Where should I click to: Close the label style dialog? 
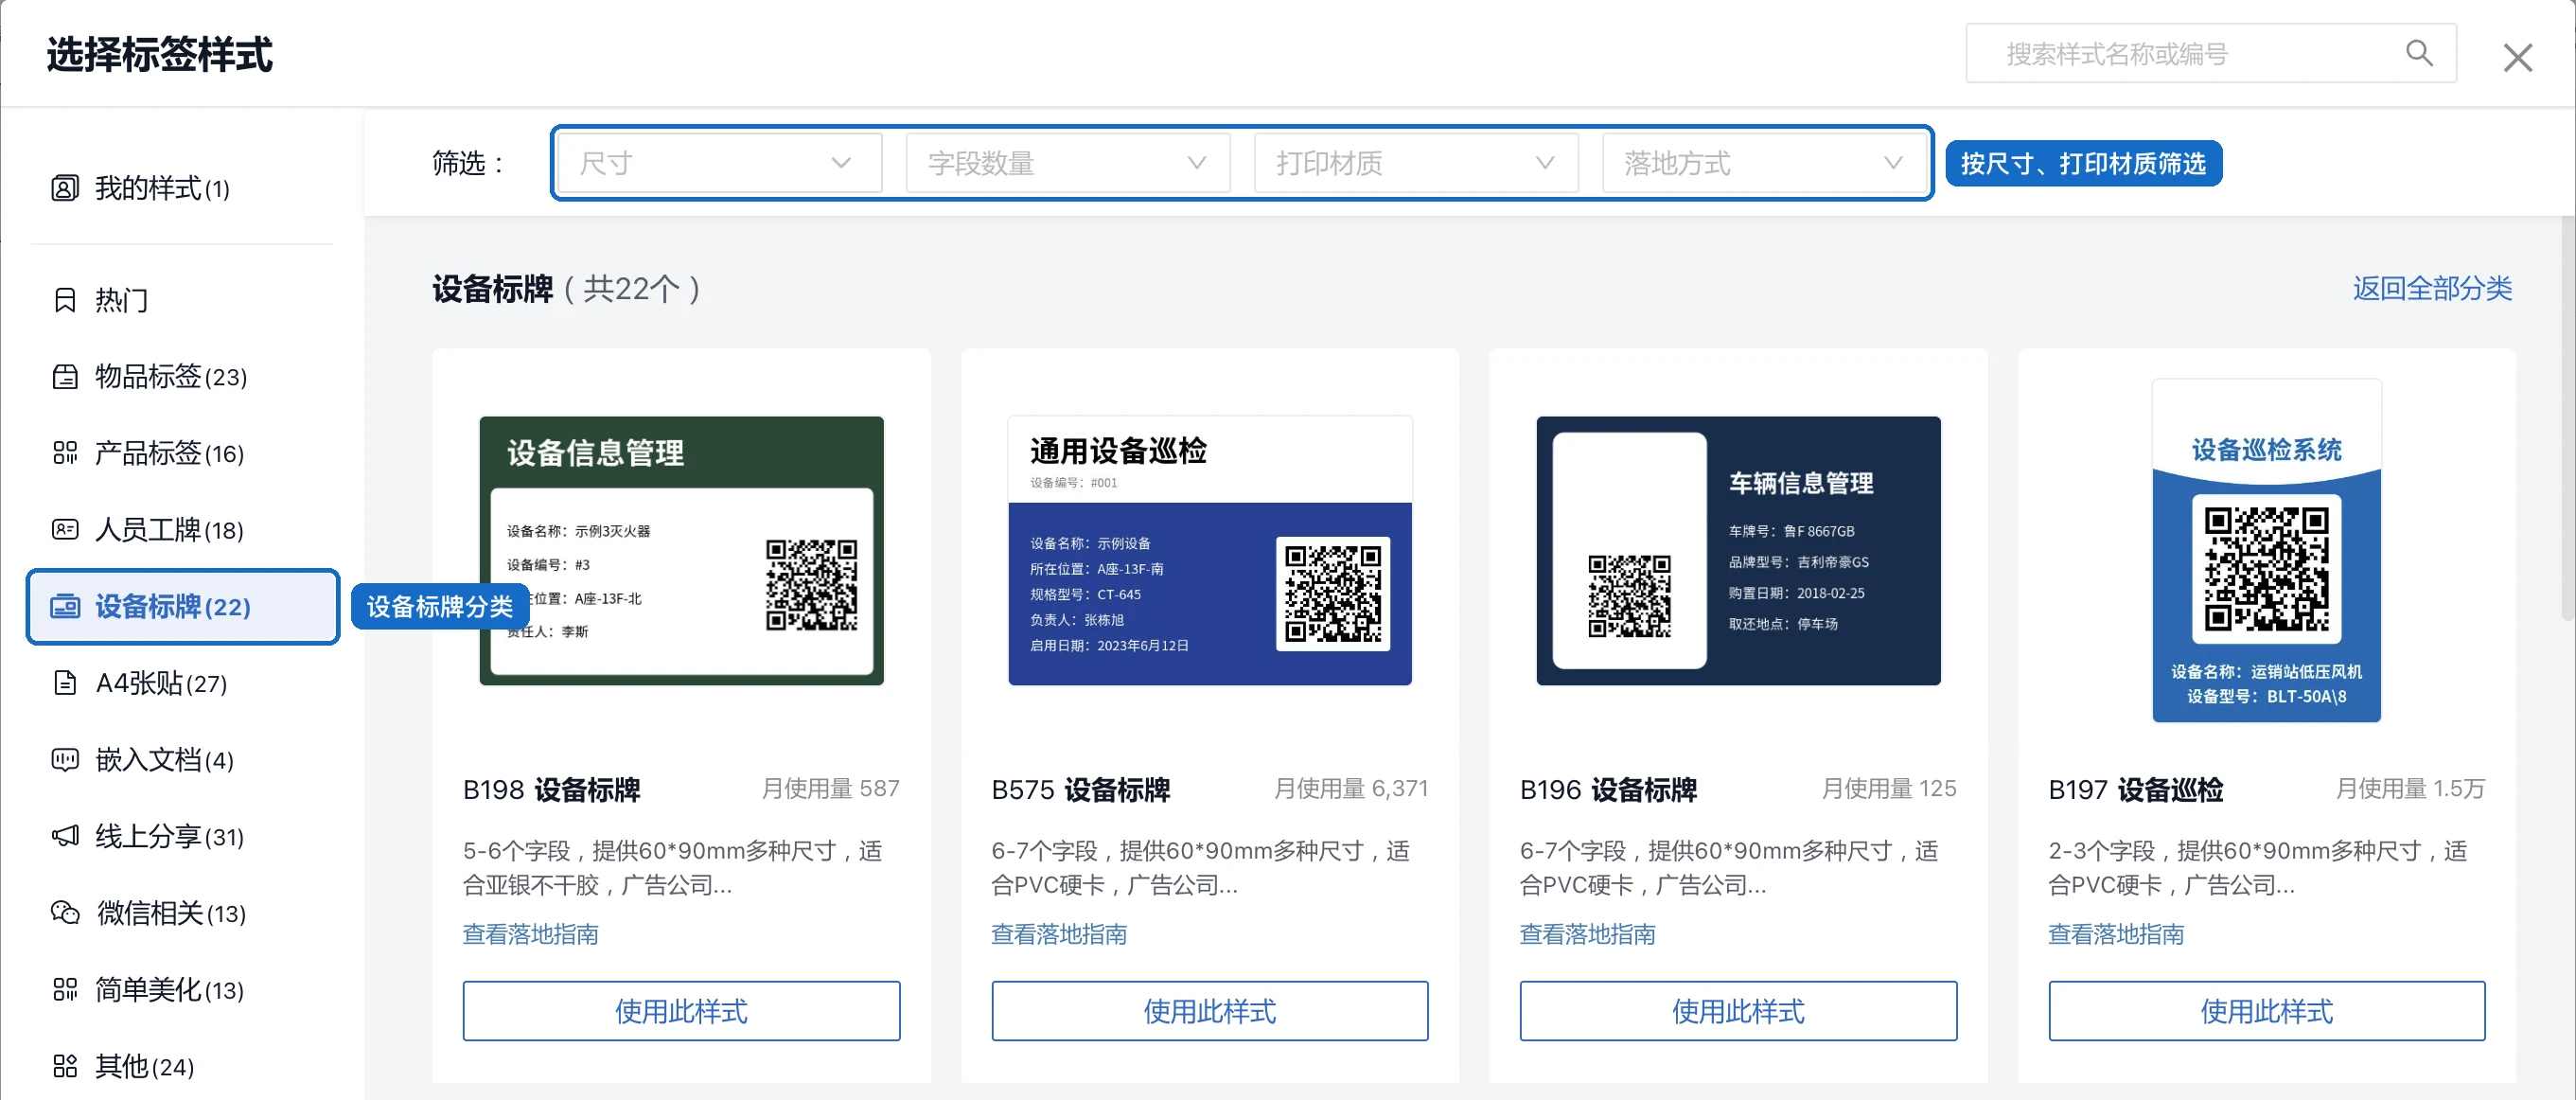click(2517, 57)
